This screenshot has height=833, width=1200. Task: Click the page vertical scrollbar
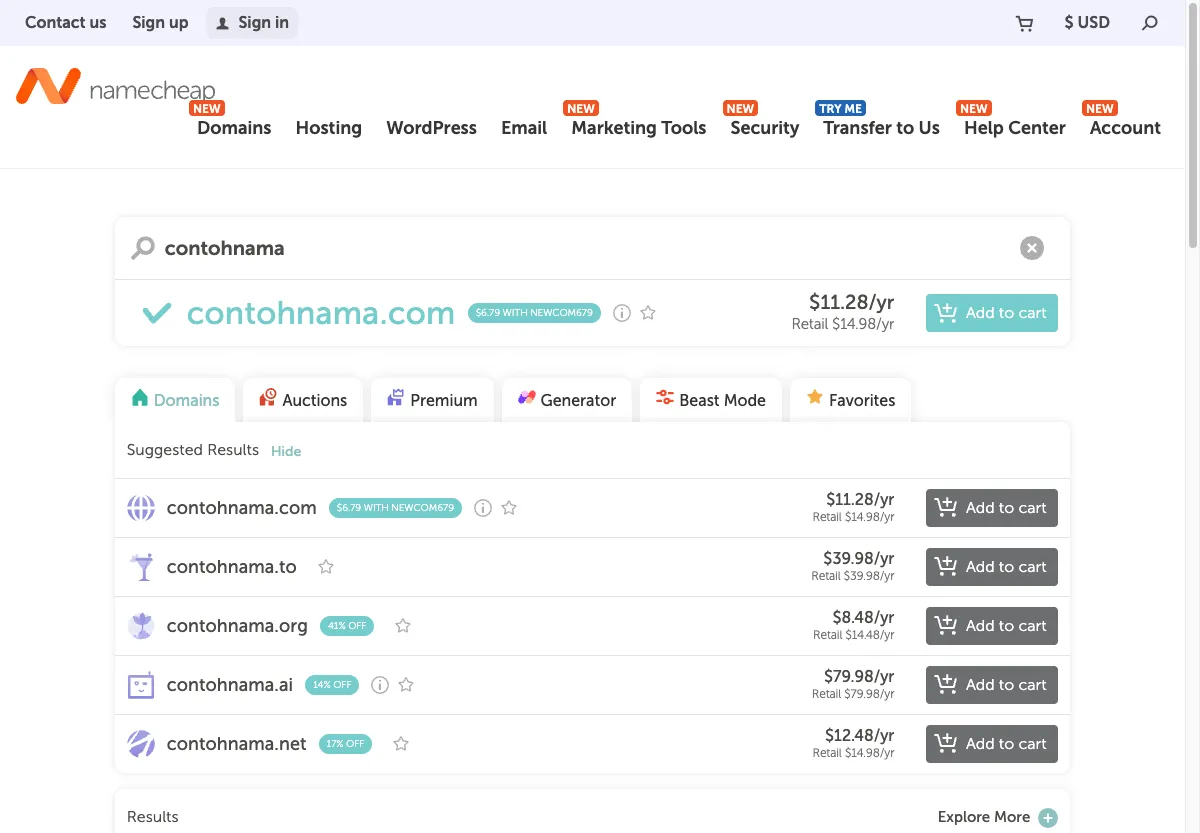coord(1192,125)
